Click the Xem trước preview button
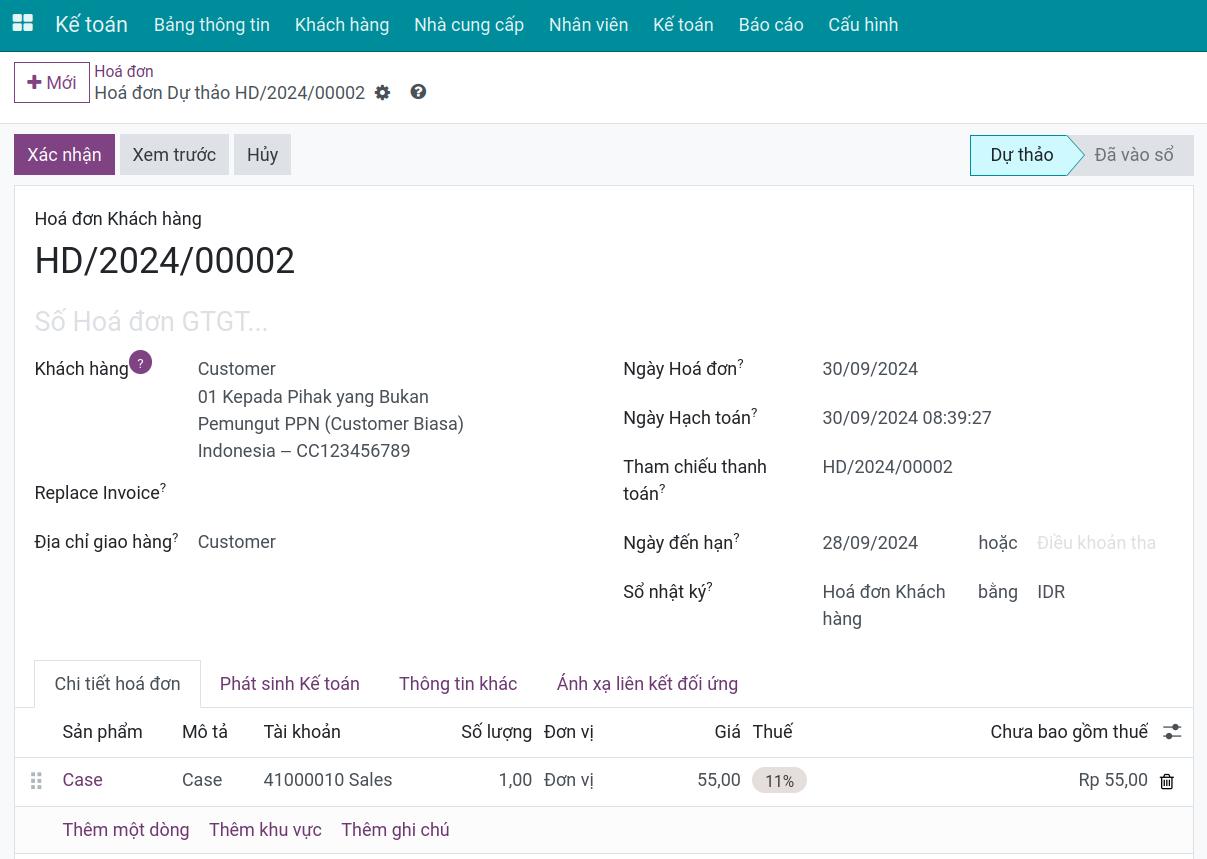 [x=174, y=155]
